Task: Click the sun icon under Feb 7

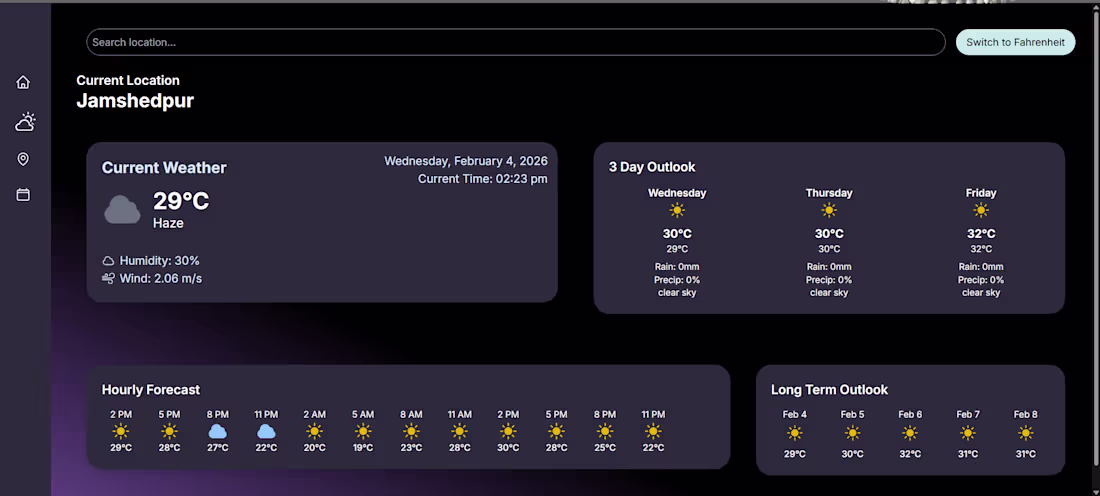Action: point(968,433)
